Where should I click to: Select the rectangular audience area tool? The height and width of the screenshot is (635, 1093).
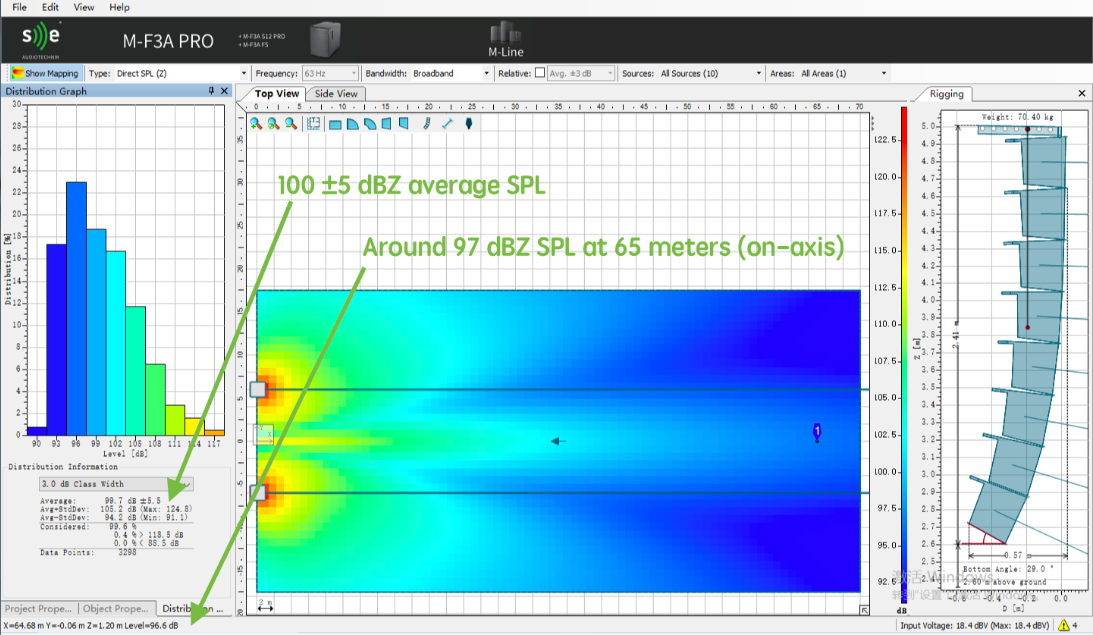pyautogui.click(x=336, y=124)
